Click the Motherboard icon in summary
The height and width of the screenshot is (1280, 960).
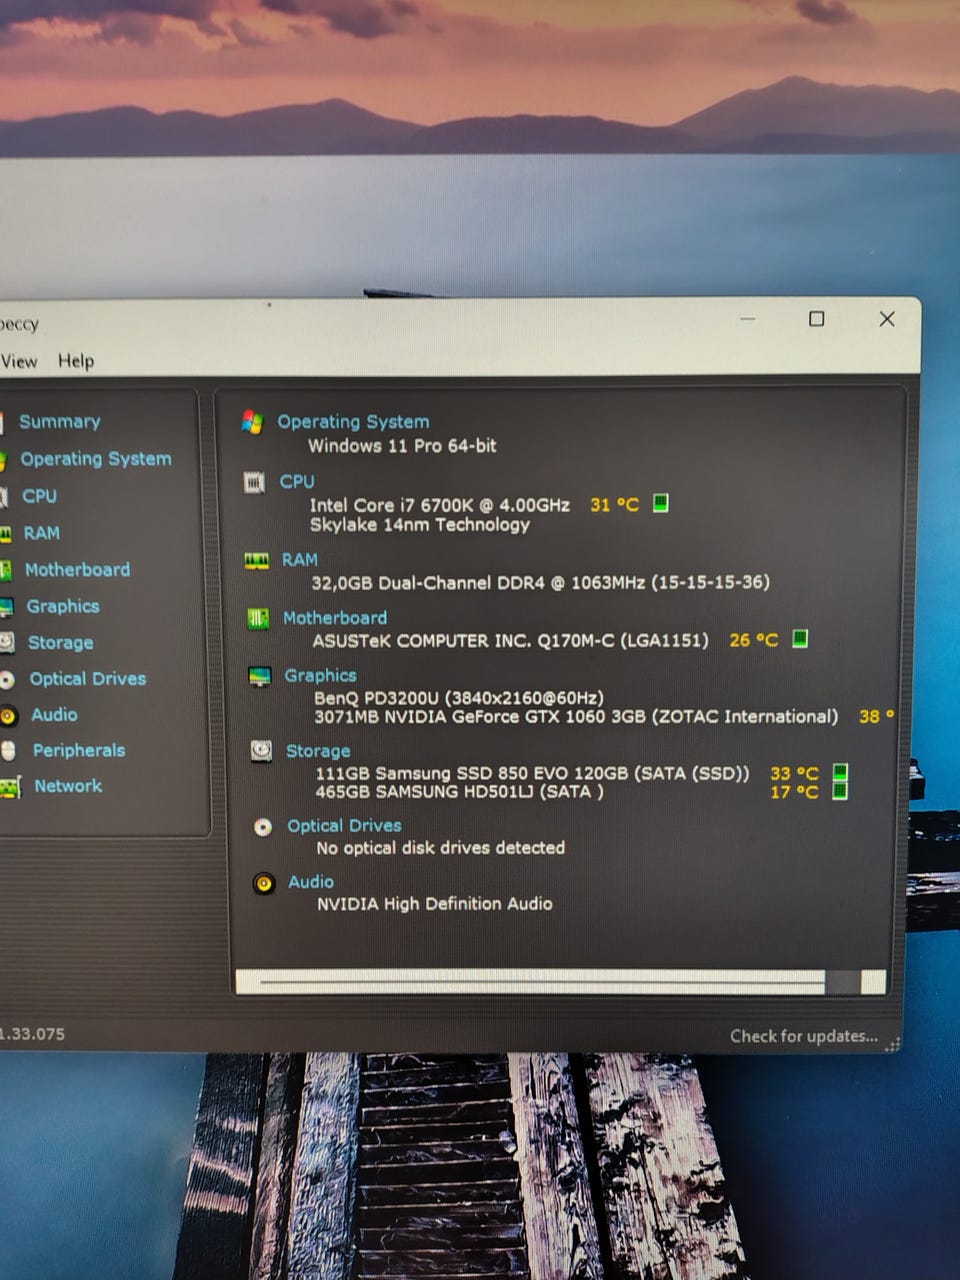tap(258, 619)
